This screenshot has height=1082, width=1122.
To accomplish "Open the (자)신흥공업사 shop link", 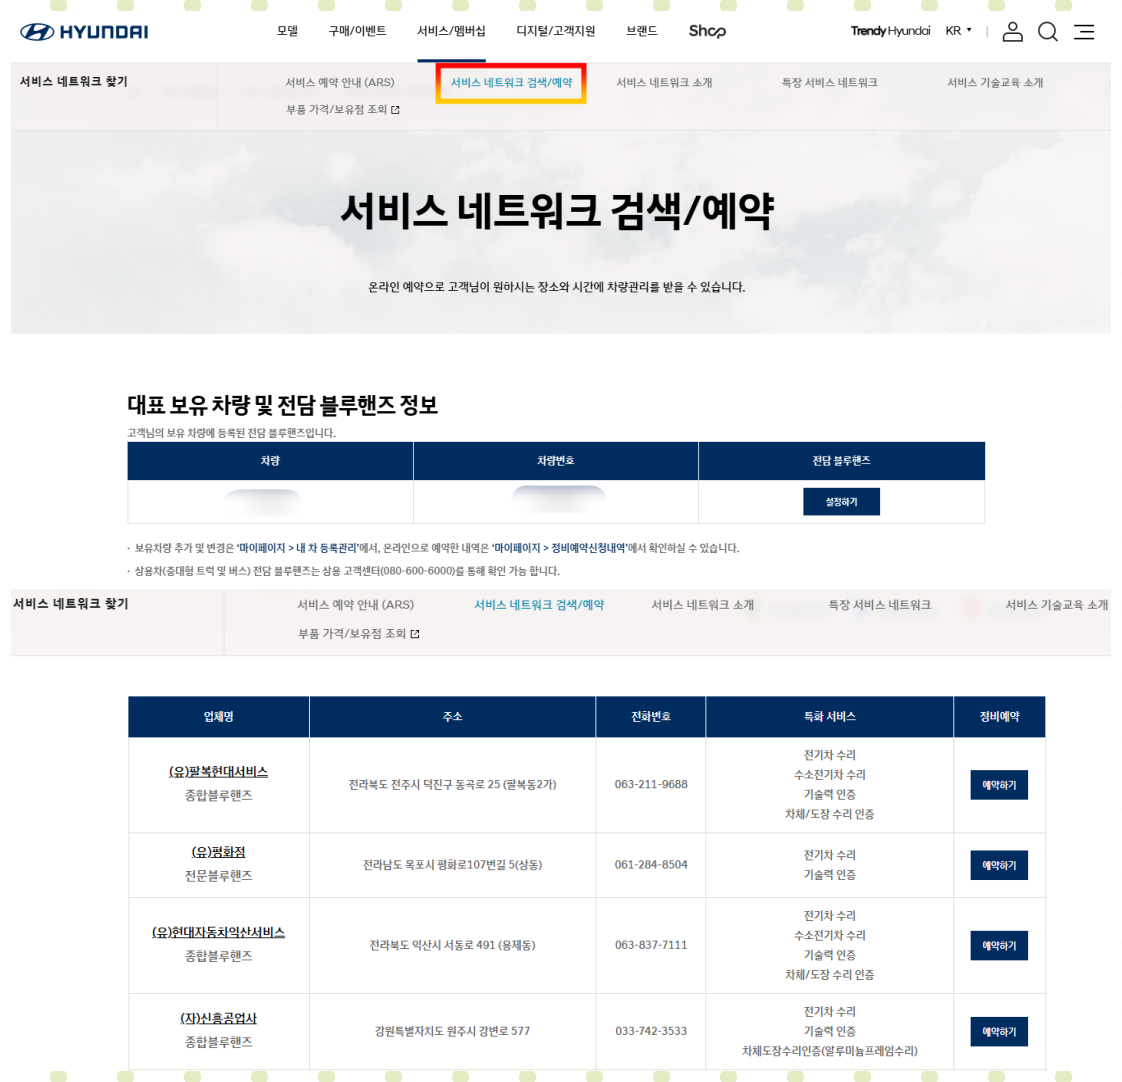I will [218, 1018].
